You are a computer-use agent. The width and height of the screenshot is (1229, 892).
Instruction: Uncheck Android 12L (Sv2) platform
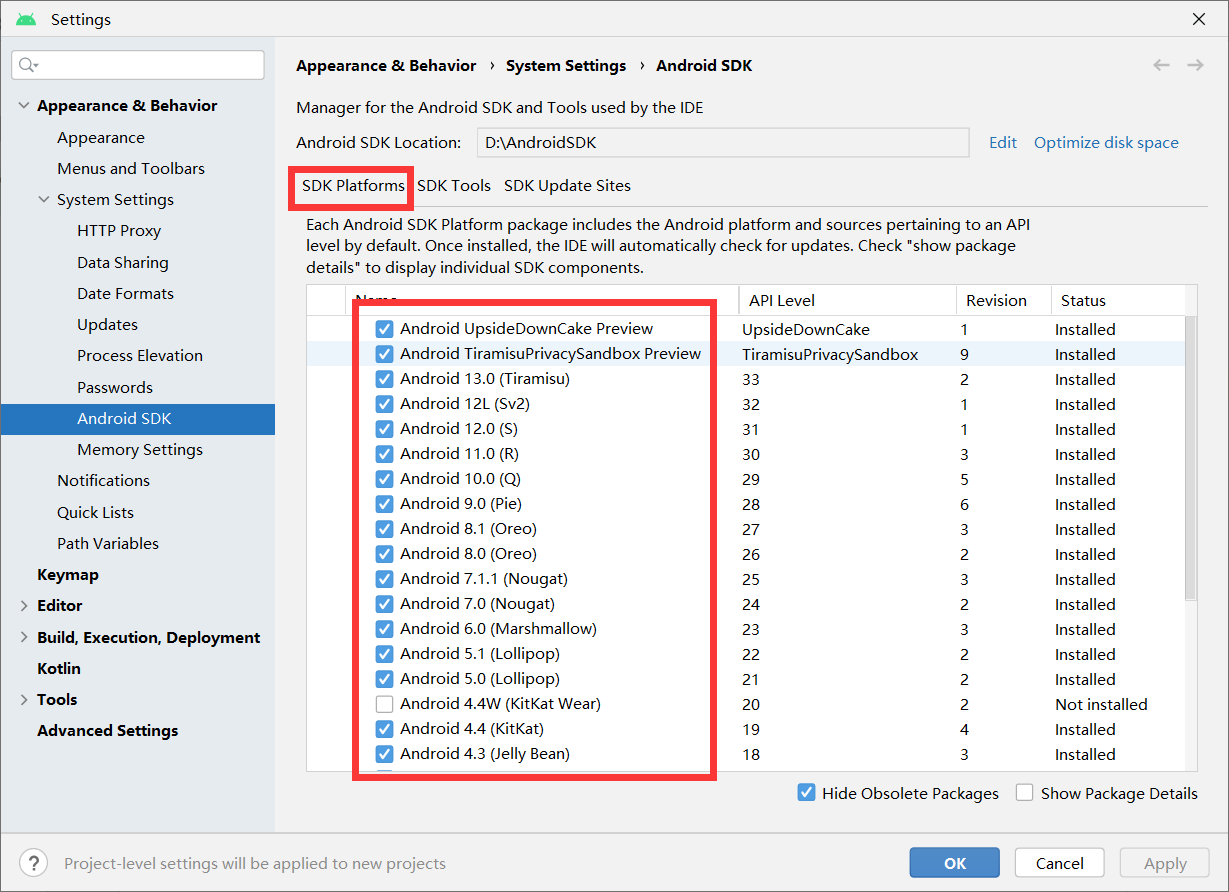384,404
